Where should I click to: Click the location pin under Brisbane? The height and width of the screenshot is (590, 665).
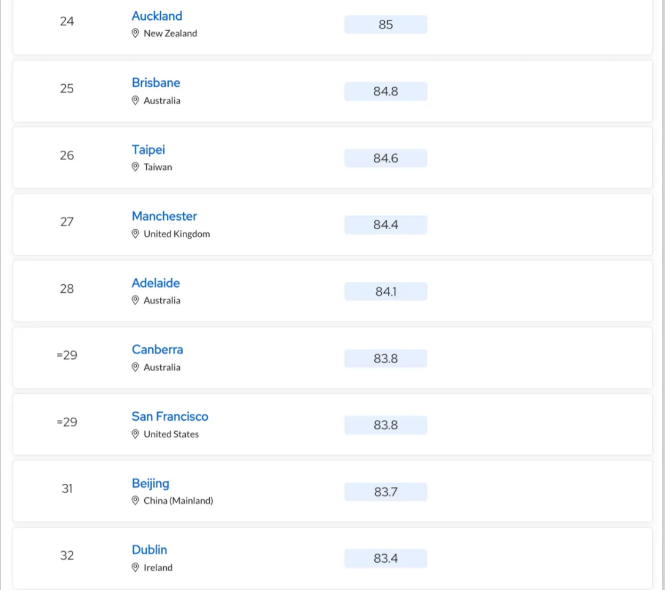pos(135,100)
